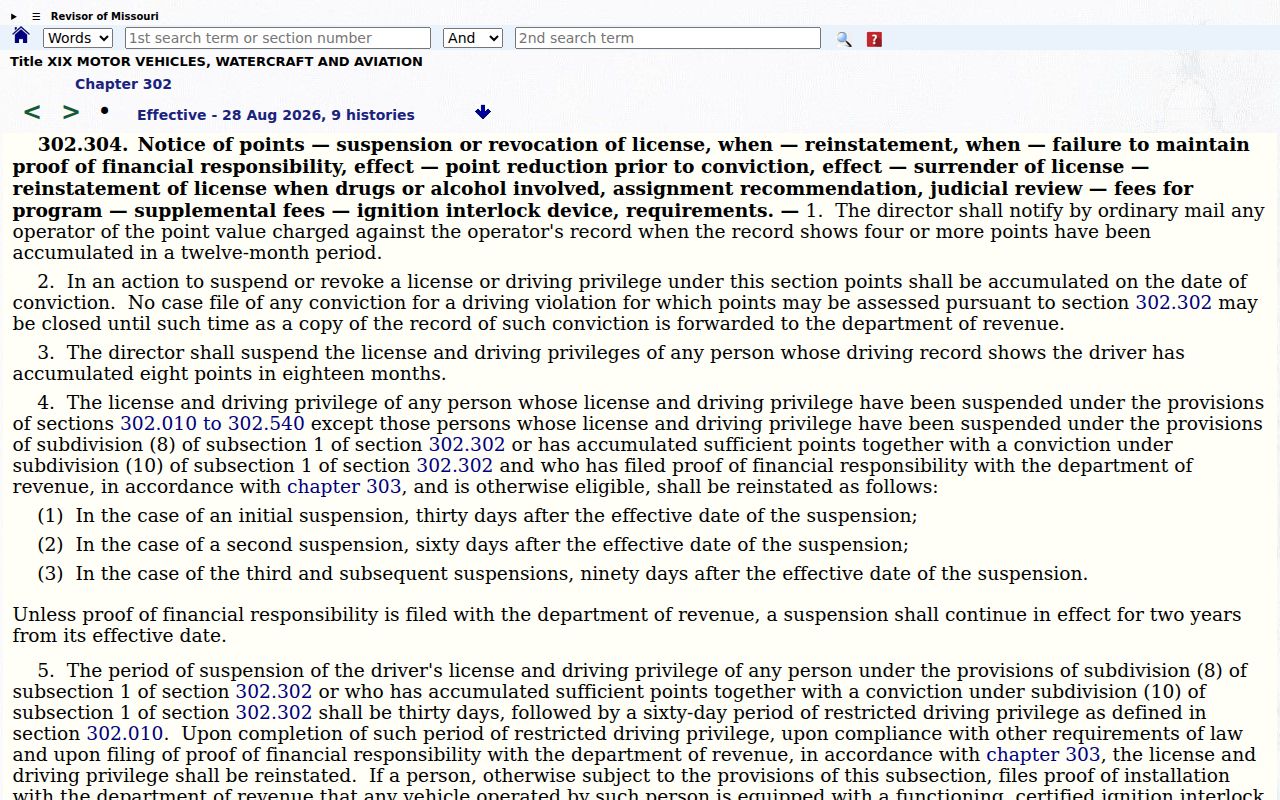
Task: Go to previous section with left arrow
Action: pos(32,112)
